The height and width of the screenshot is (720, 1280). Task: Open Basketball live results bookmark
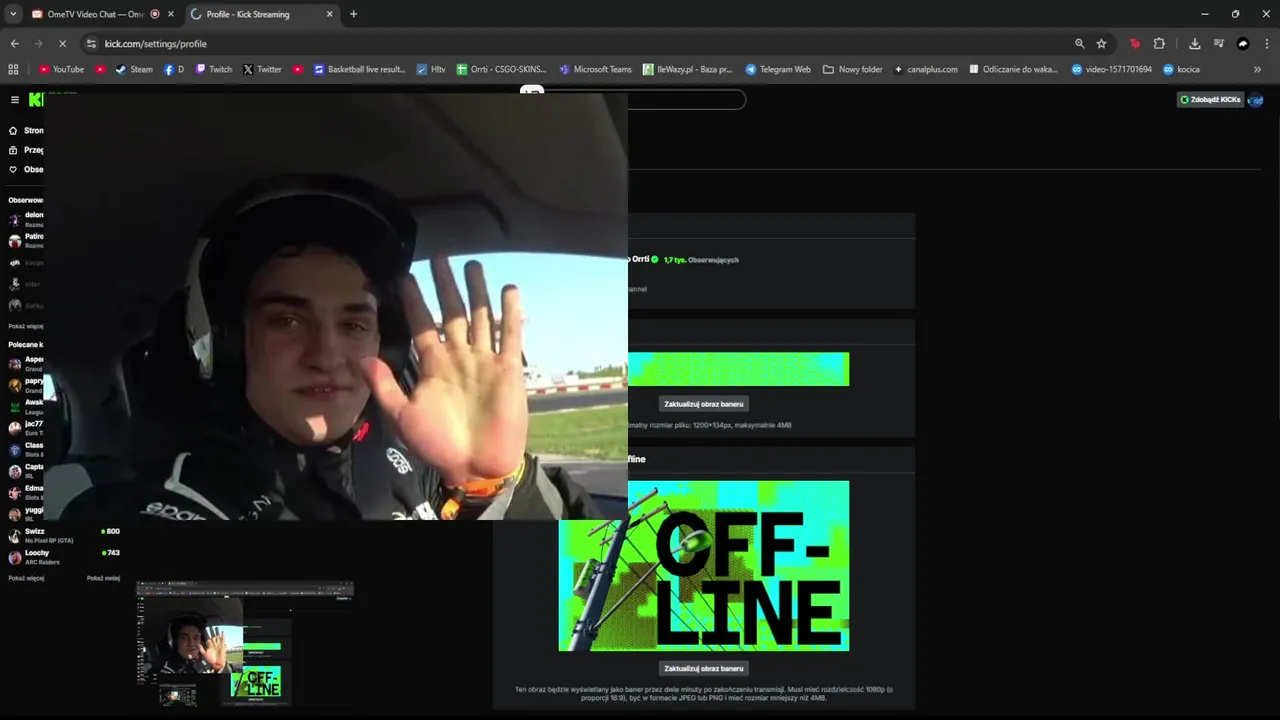(x=360, y=70)
